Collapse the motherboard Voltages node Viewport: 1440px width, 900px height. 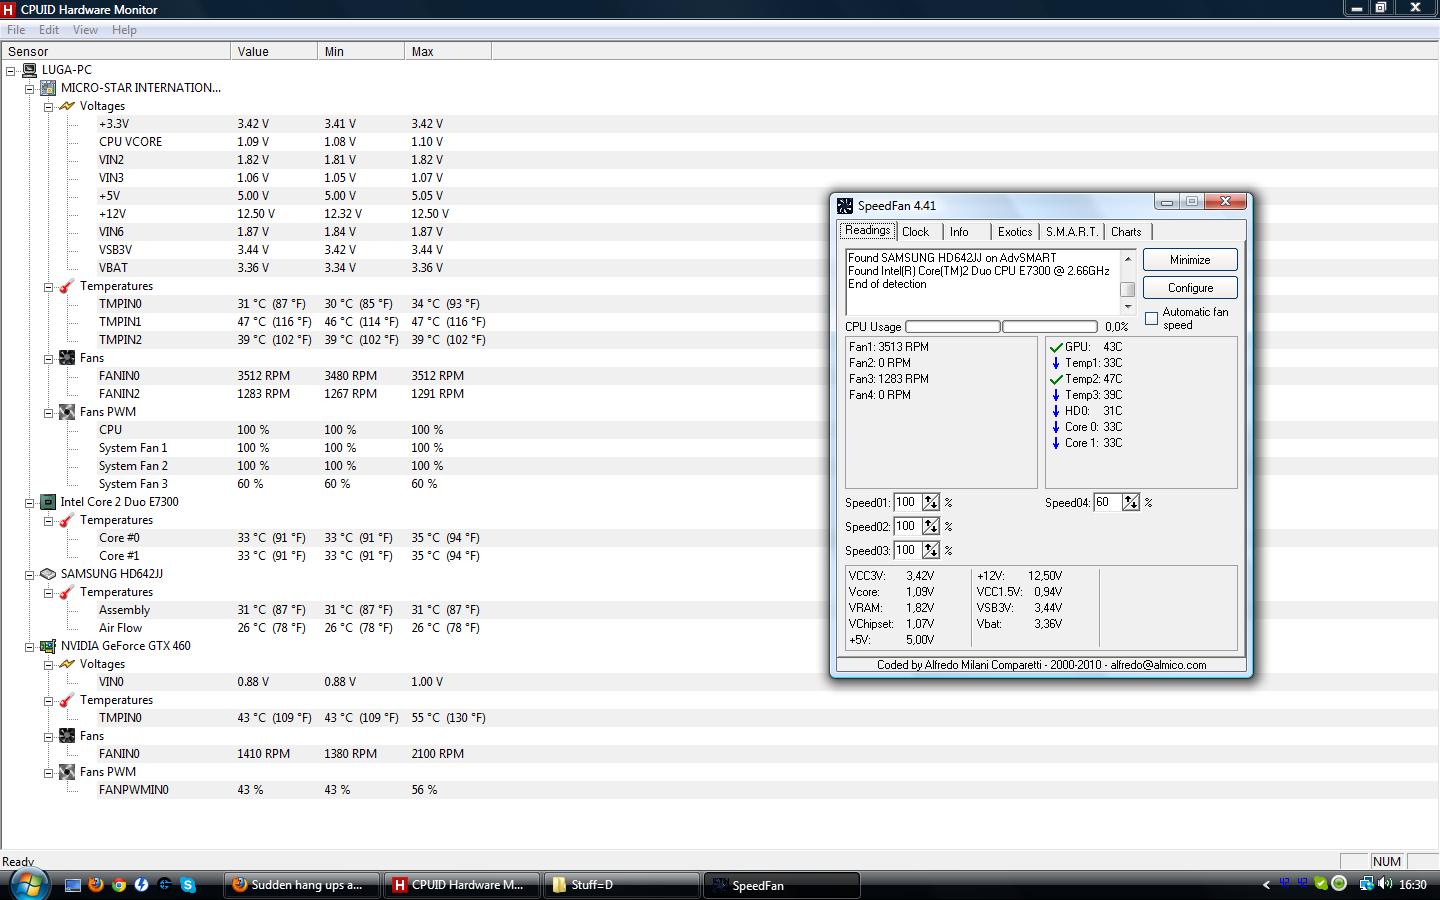pyautogui.click(x=48, y=106)
